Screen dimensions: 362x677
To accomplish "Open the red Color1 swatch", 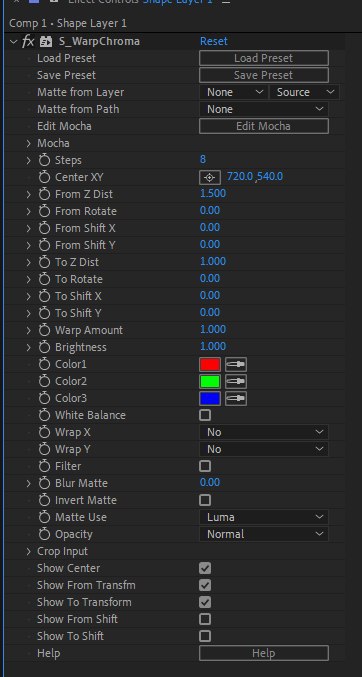I will tap(210, 364).
